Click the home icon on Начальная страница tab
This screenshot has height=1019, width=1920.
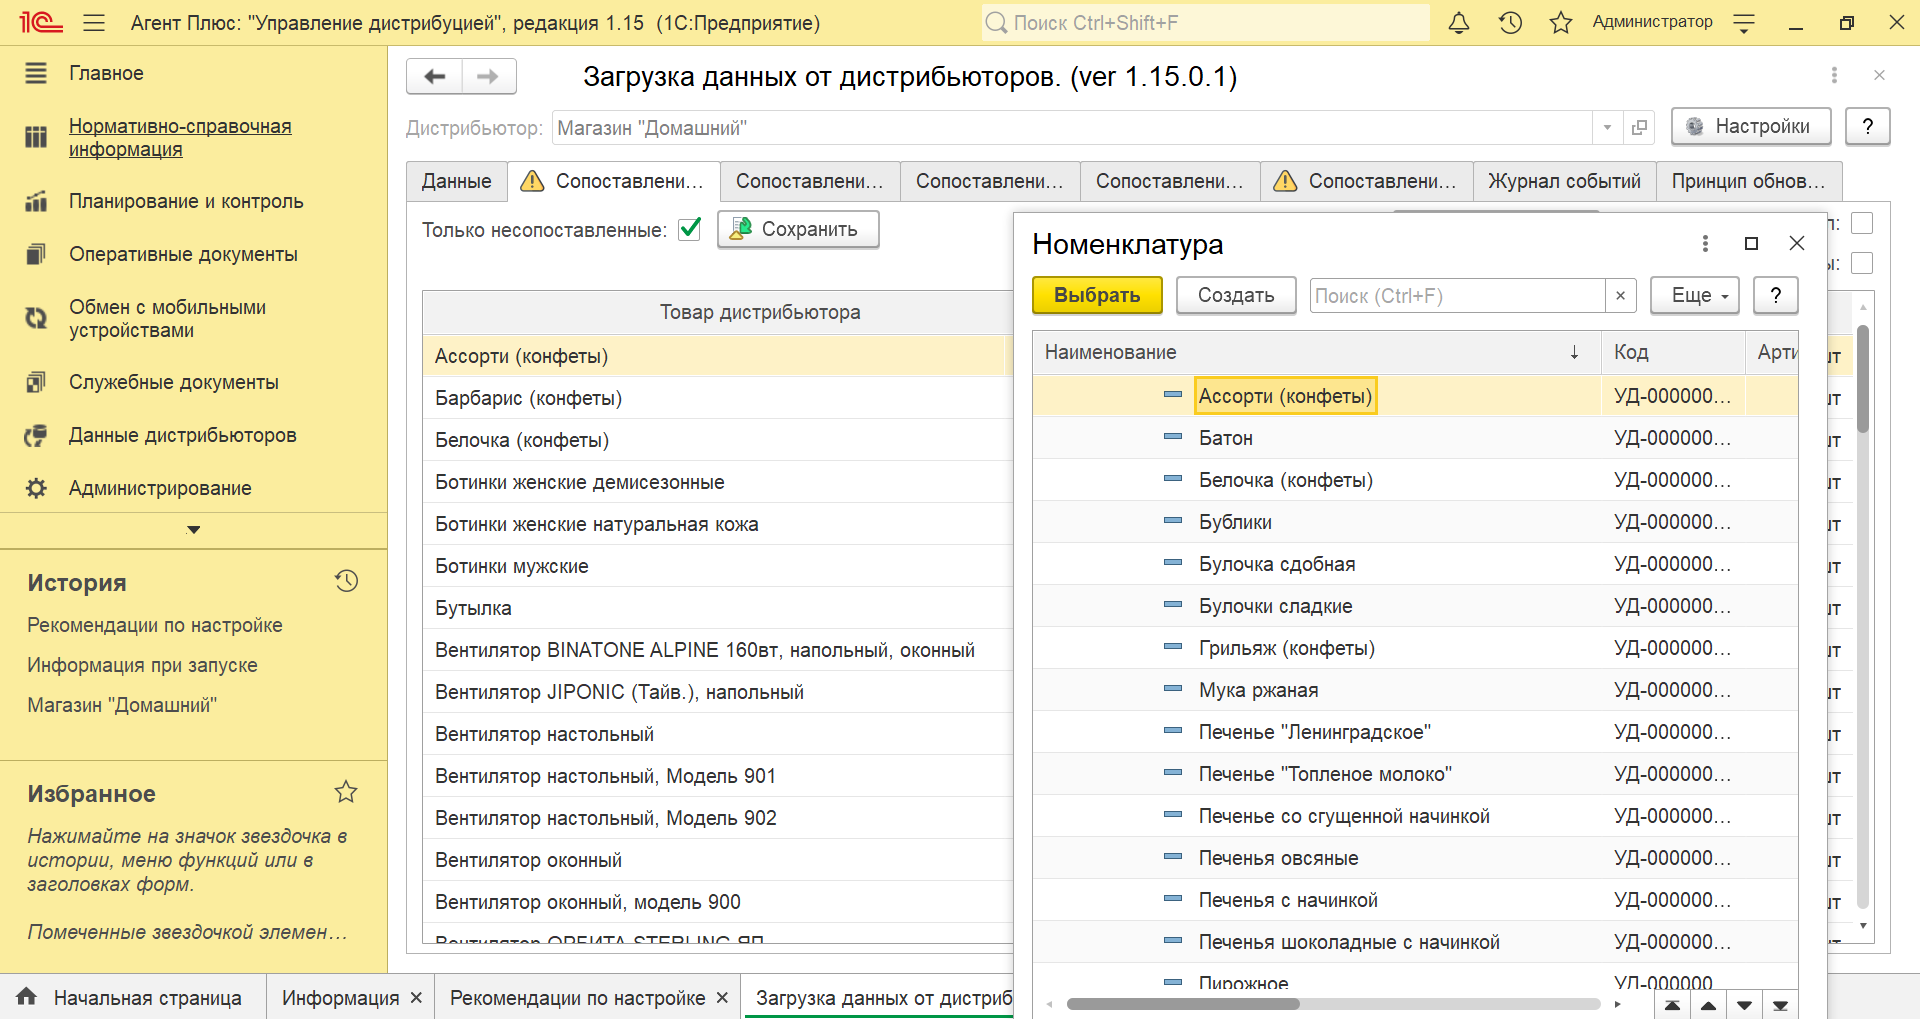pos(27,996)
